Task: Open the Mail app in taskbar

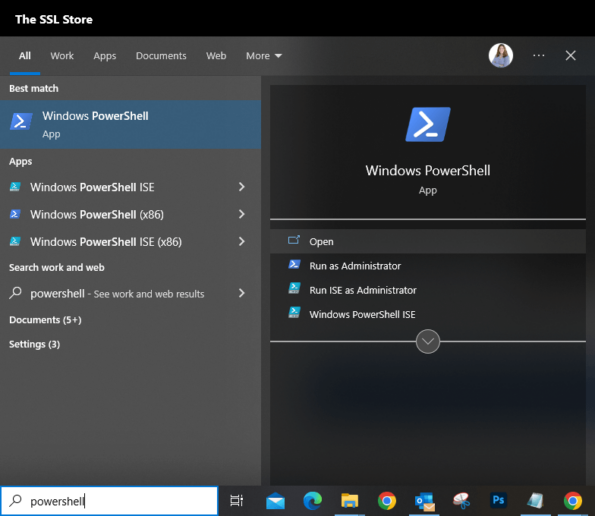Action: (x=275, y=501)
